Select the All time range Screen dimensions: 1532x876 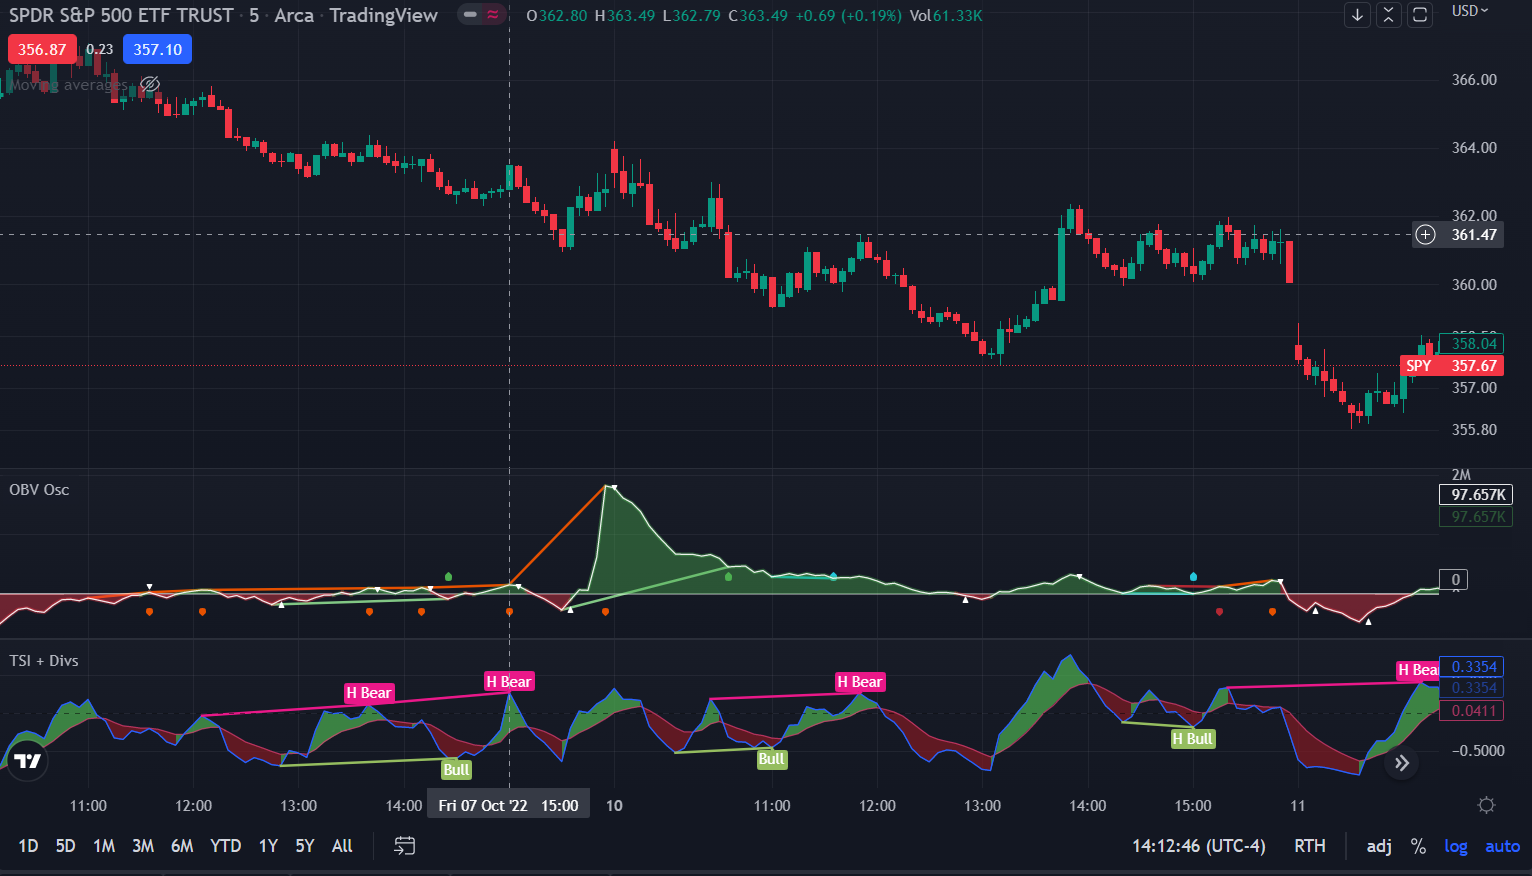point(342,846)
